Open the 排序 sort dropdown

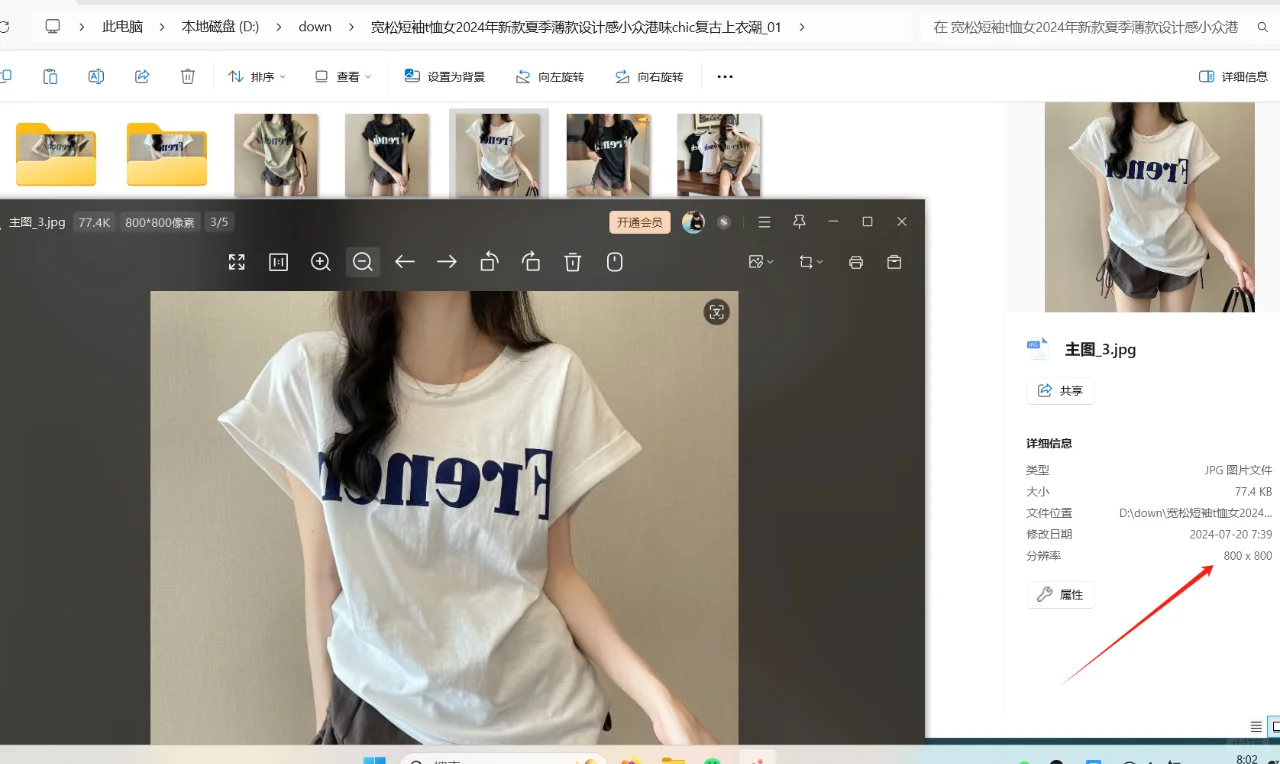pyautogui.click(x=257, y=76)
